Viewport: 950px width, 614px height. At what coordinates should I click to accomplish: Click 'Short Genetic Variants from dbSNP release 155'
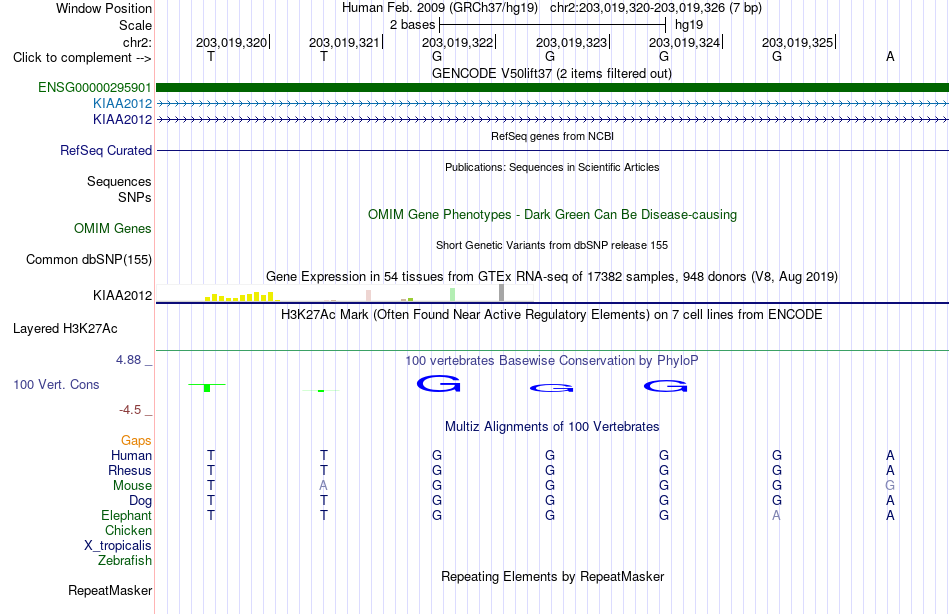tap(551, 245)
